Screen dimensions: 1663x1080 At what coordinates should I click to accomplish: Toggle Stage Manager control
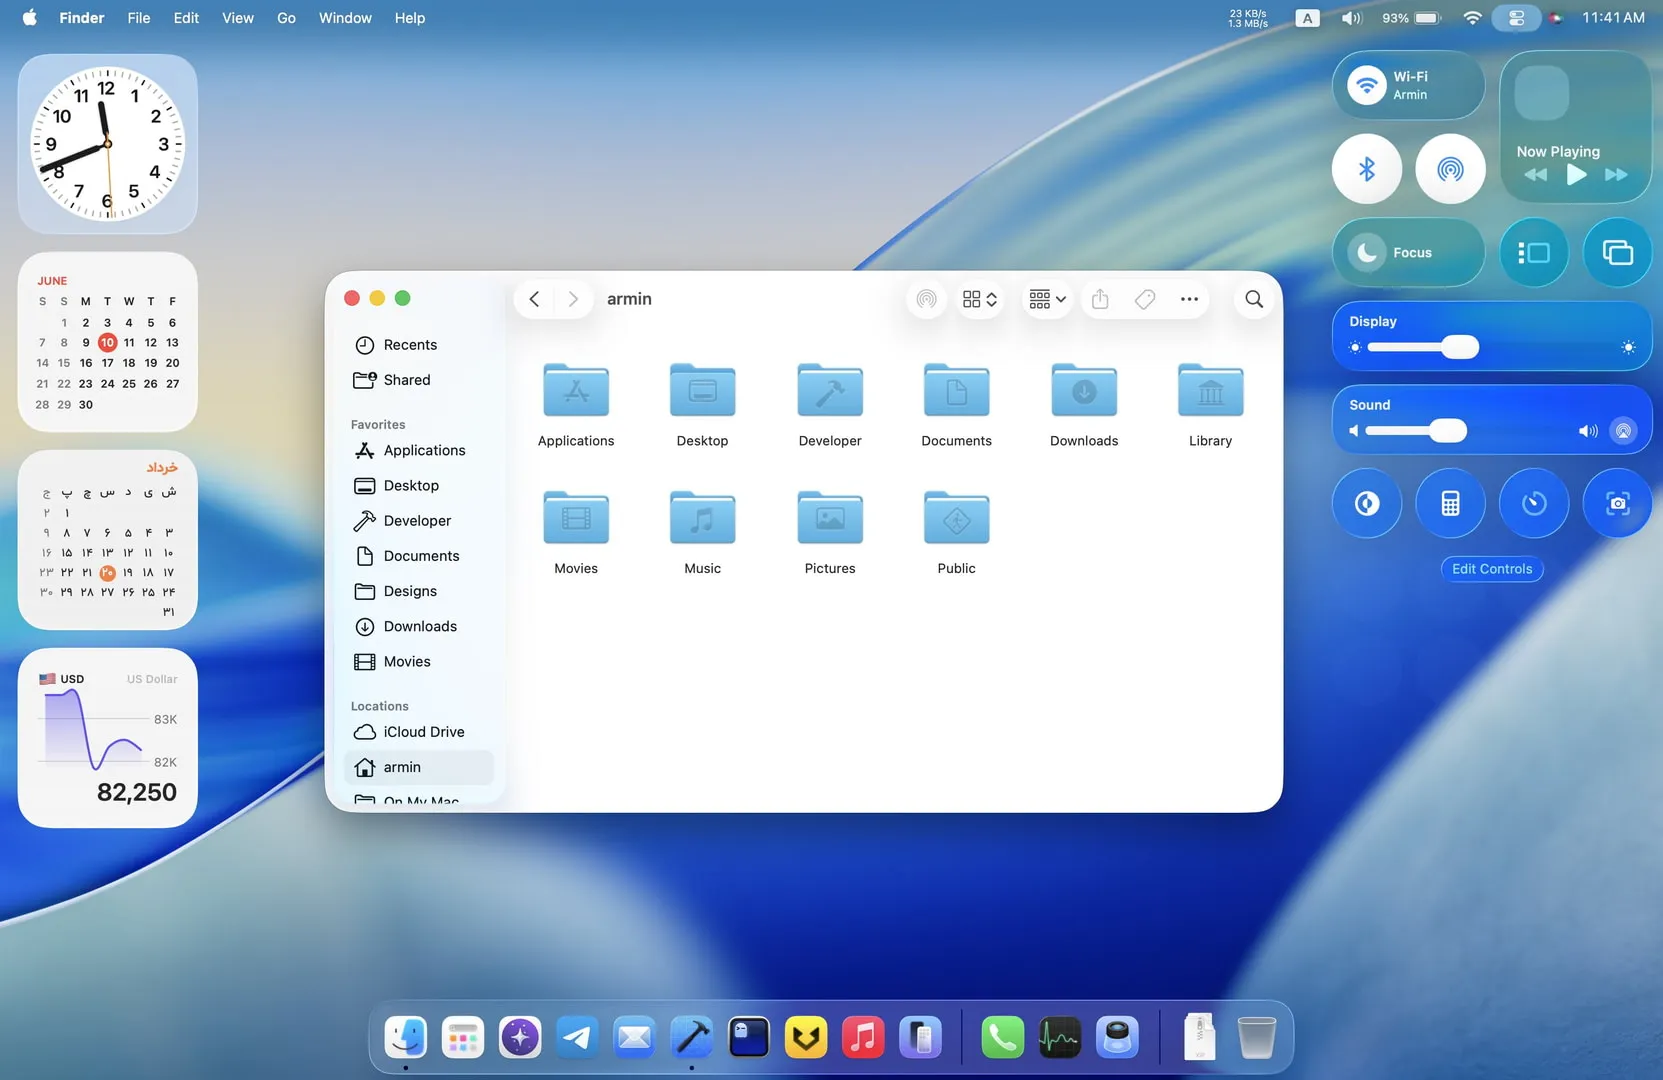pyautogui.click(x=1534, y=253)
